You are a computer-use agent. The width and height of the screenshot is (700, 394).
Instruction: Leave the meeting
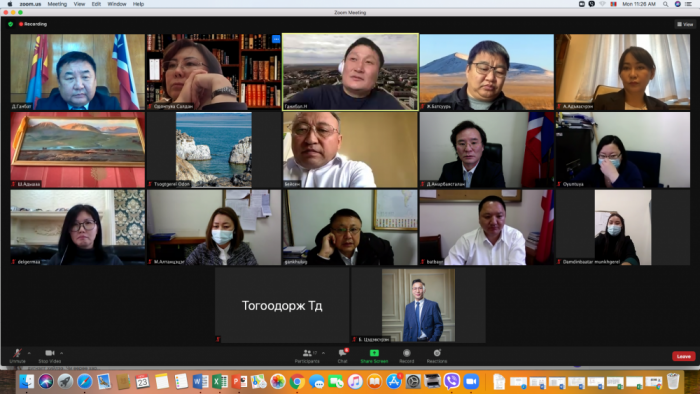pos(683,356)
